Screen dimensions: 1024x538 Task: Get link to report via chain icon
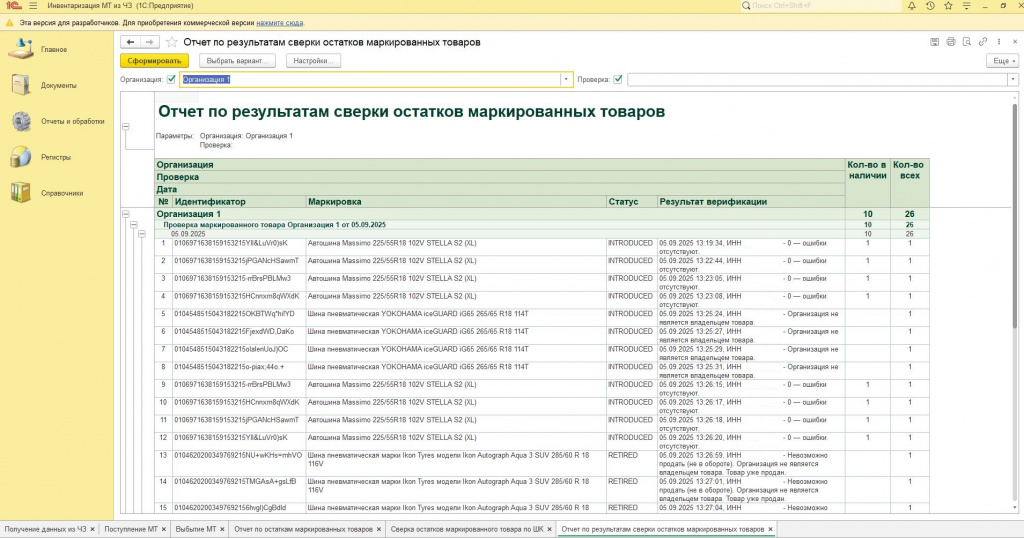[983, 42]
